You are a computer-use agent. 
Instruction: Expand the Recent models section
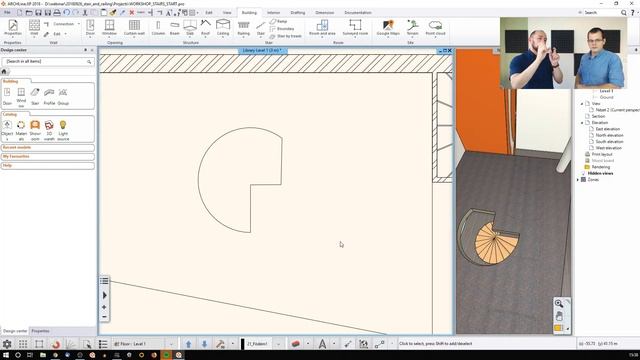[48, 147]
